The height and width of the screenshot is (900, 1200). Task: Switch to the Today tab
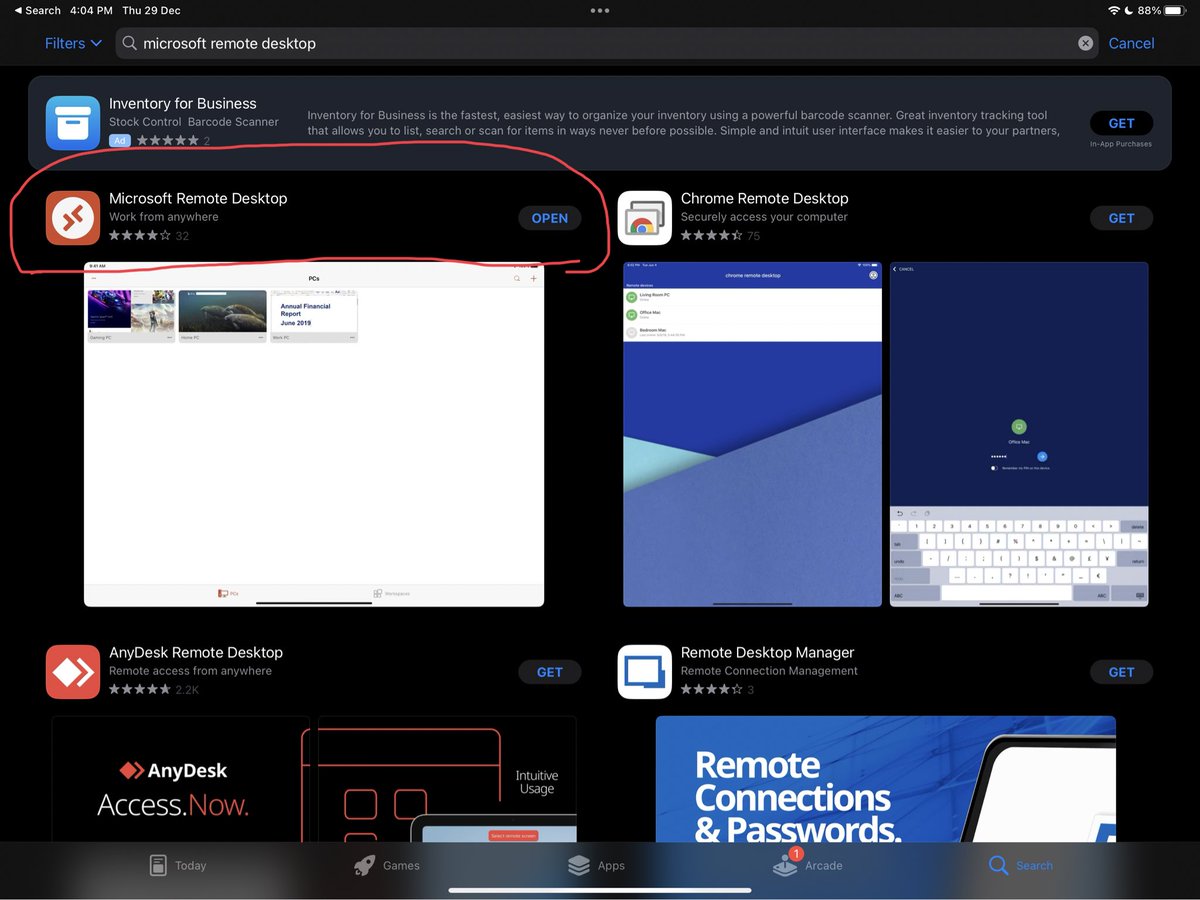pos(177,865)
